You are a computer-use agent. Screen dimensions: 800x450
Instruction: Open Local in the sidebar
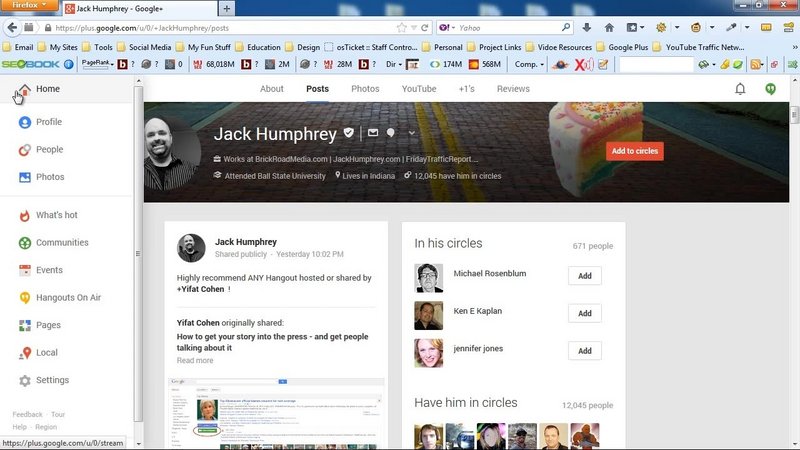[38, 353]
